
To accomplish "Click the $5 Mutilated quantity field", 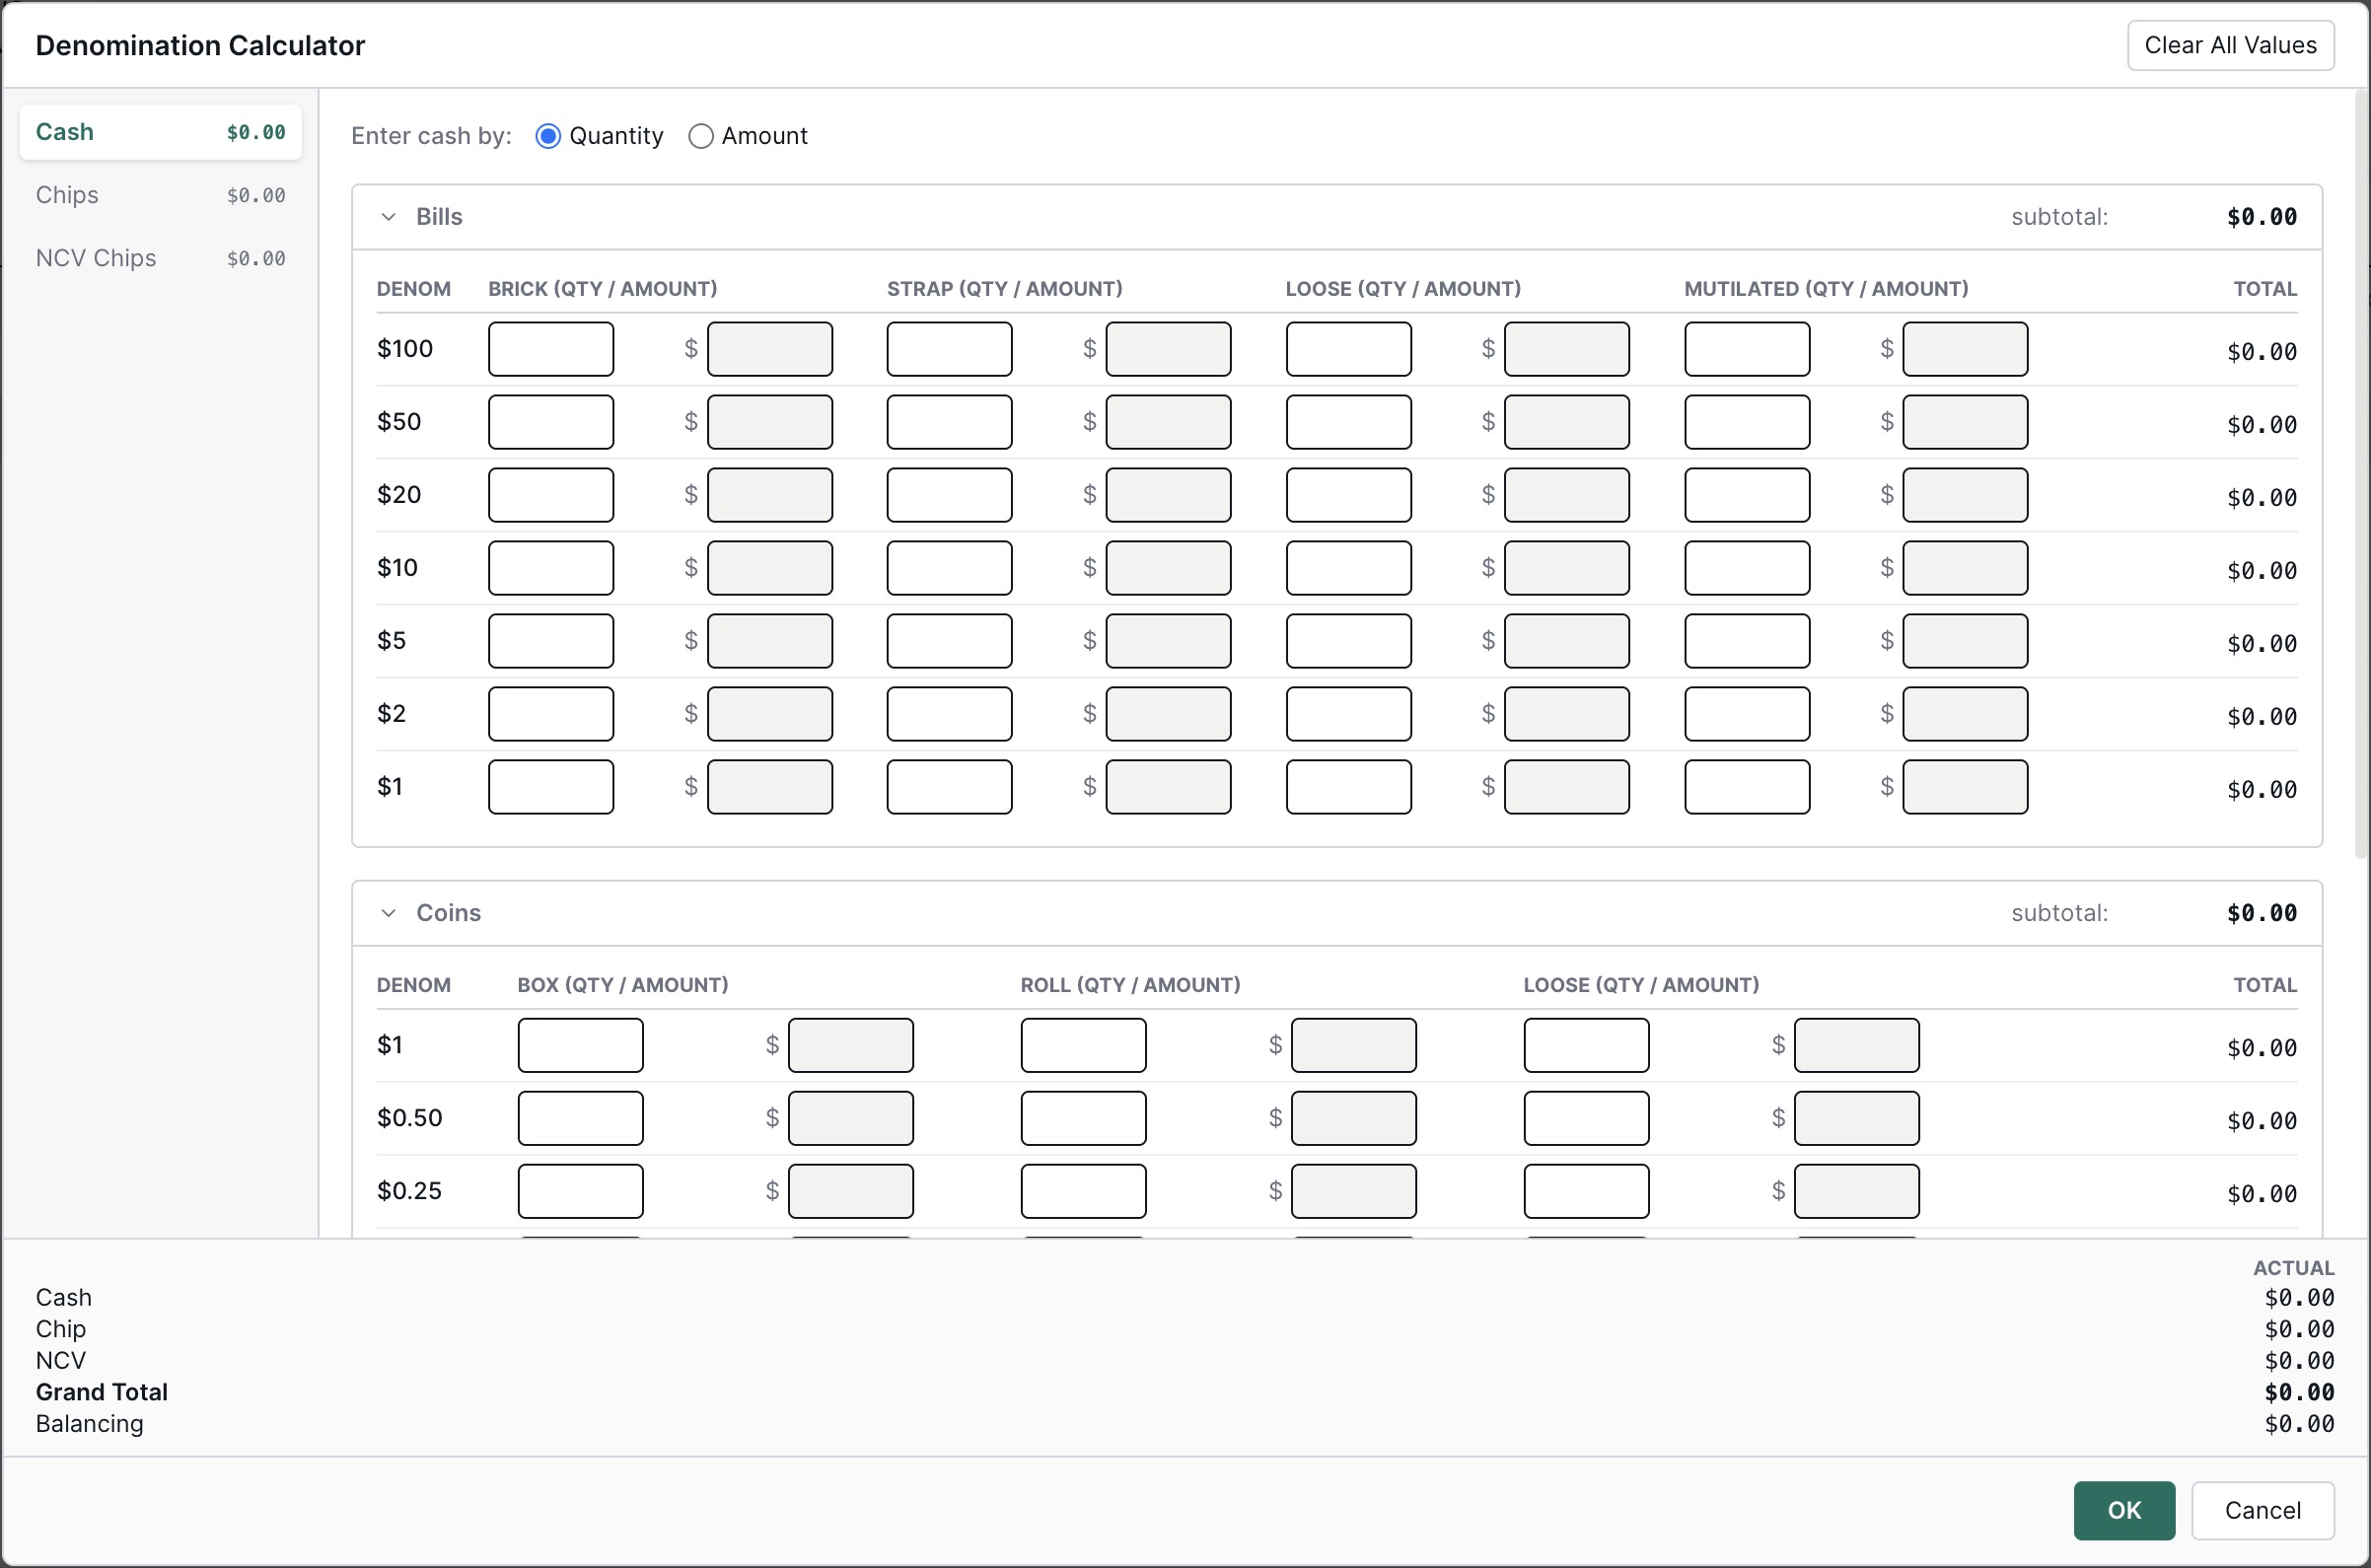I will [1747, 641].
